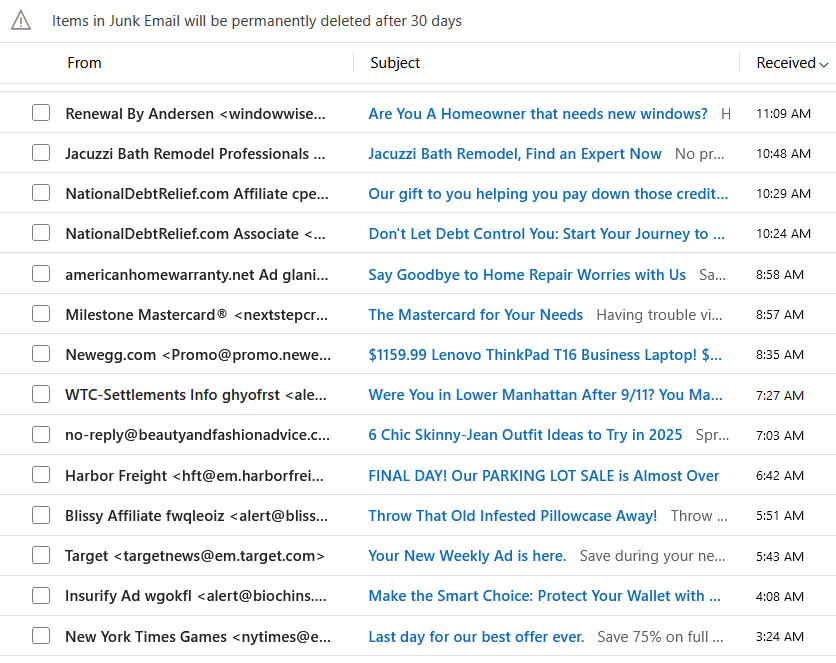Sort by the From column header

(x=84, y=63)
